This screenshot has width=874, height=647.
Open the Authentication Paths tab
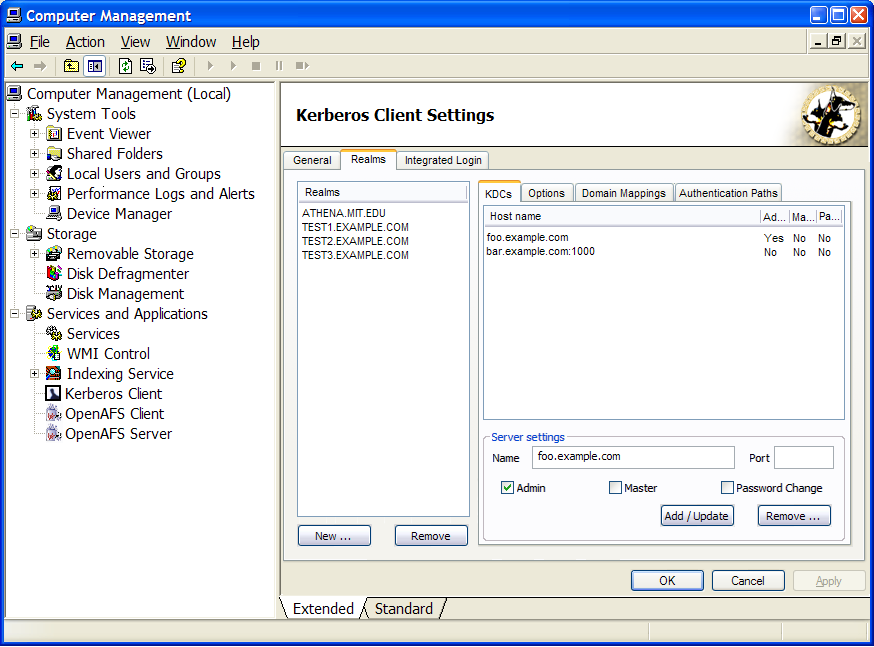(728, 193)
